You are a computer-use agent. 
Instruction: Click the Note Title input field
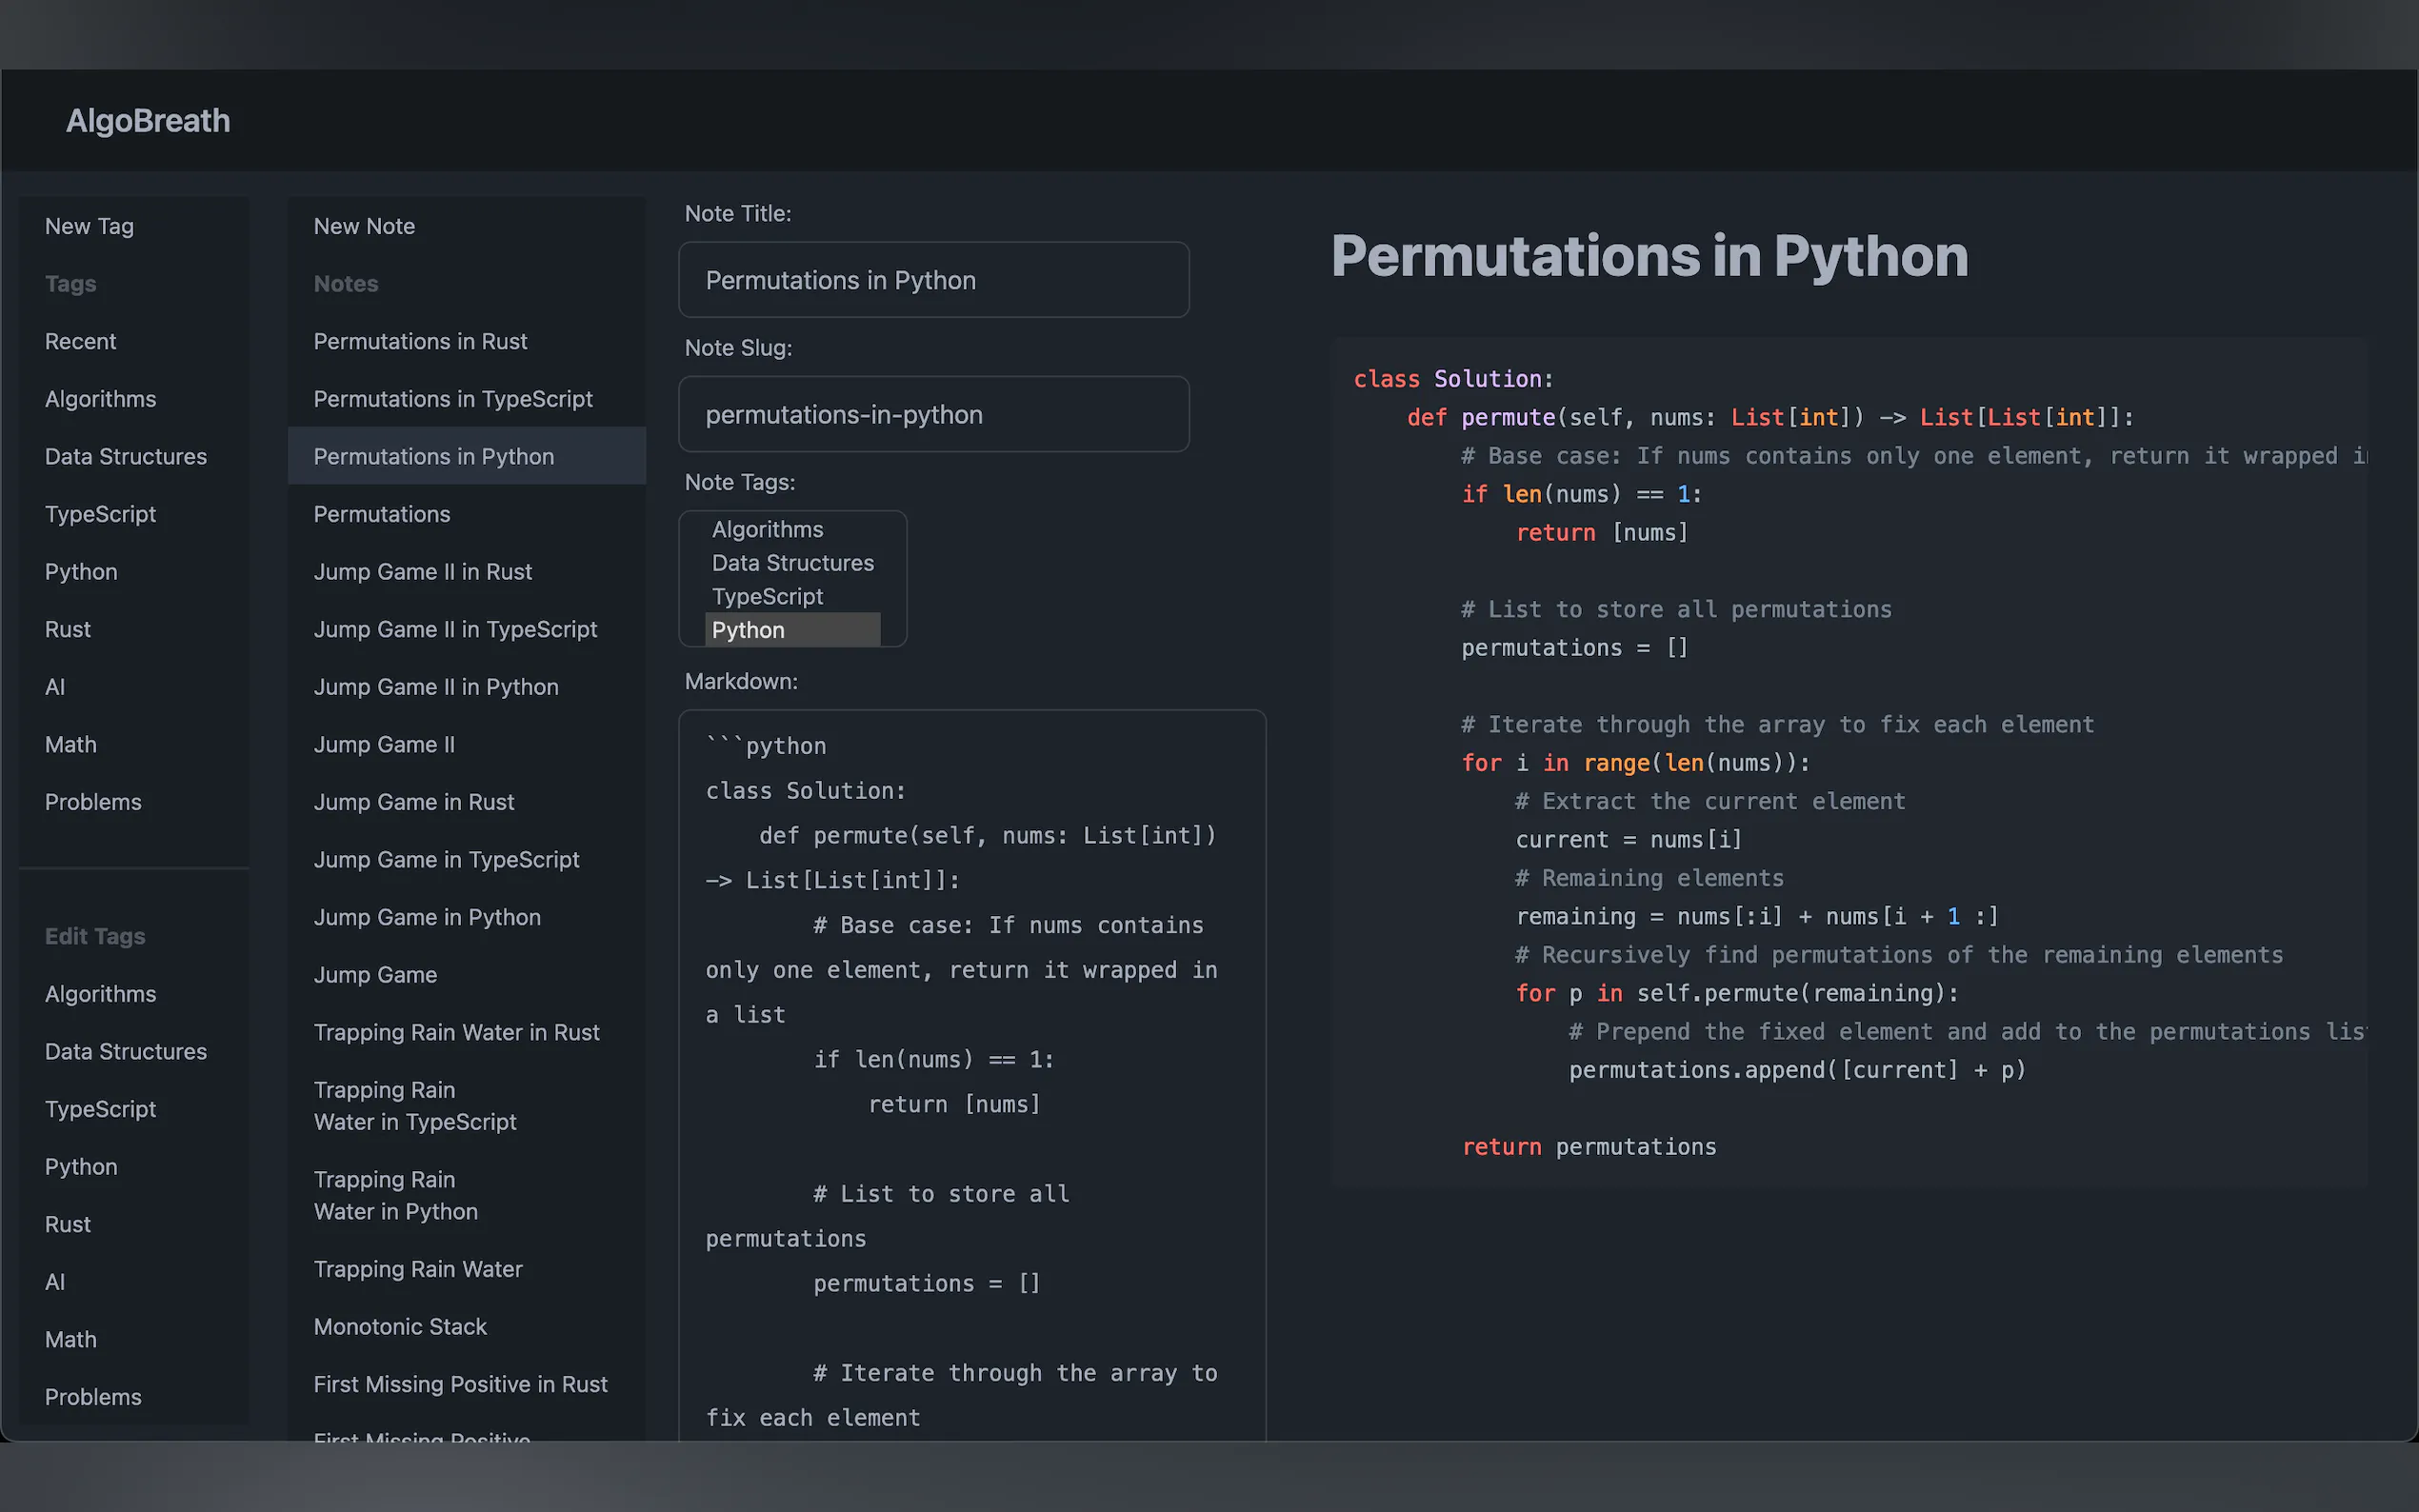[933, 280]
